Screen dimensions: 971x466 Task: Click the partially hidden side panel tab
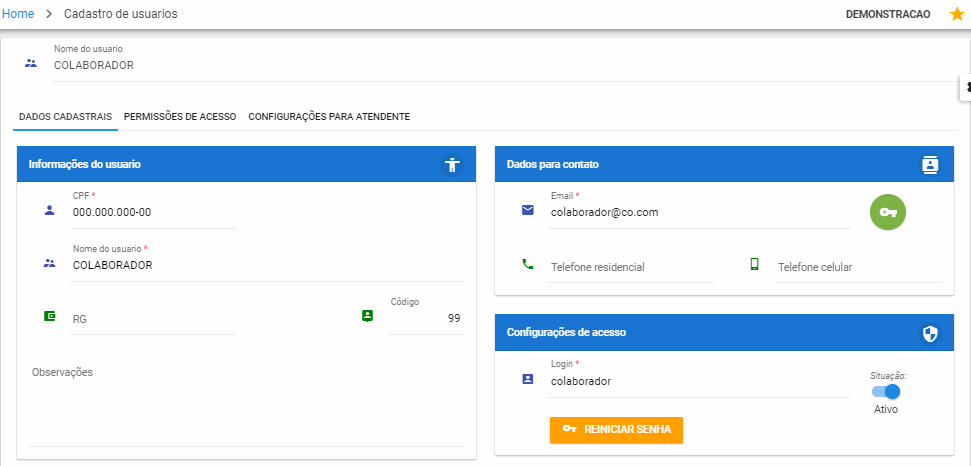(965, 88)
